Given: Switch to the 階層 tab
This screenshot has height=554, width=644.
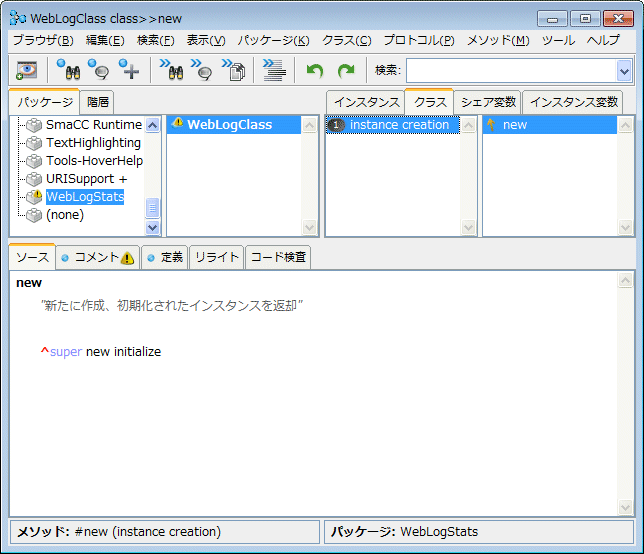Looking at the screenshot, I should point(98,102).
